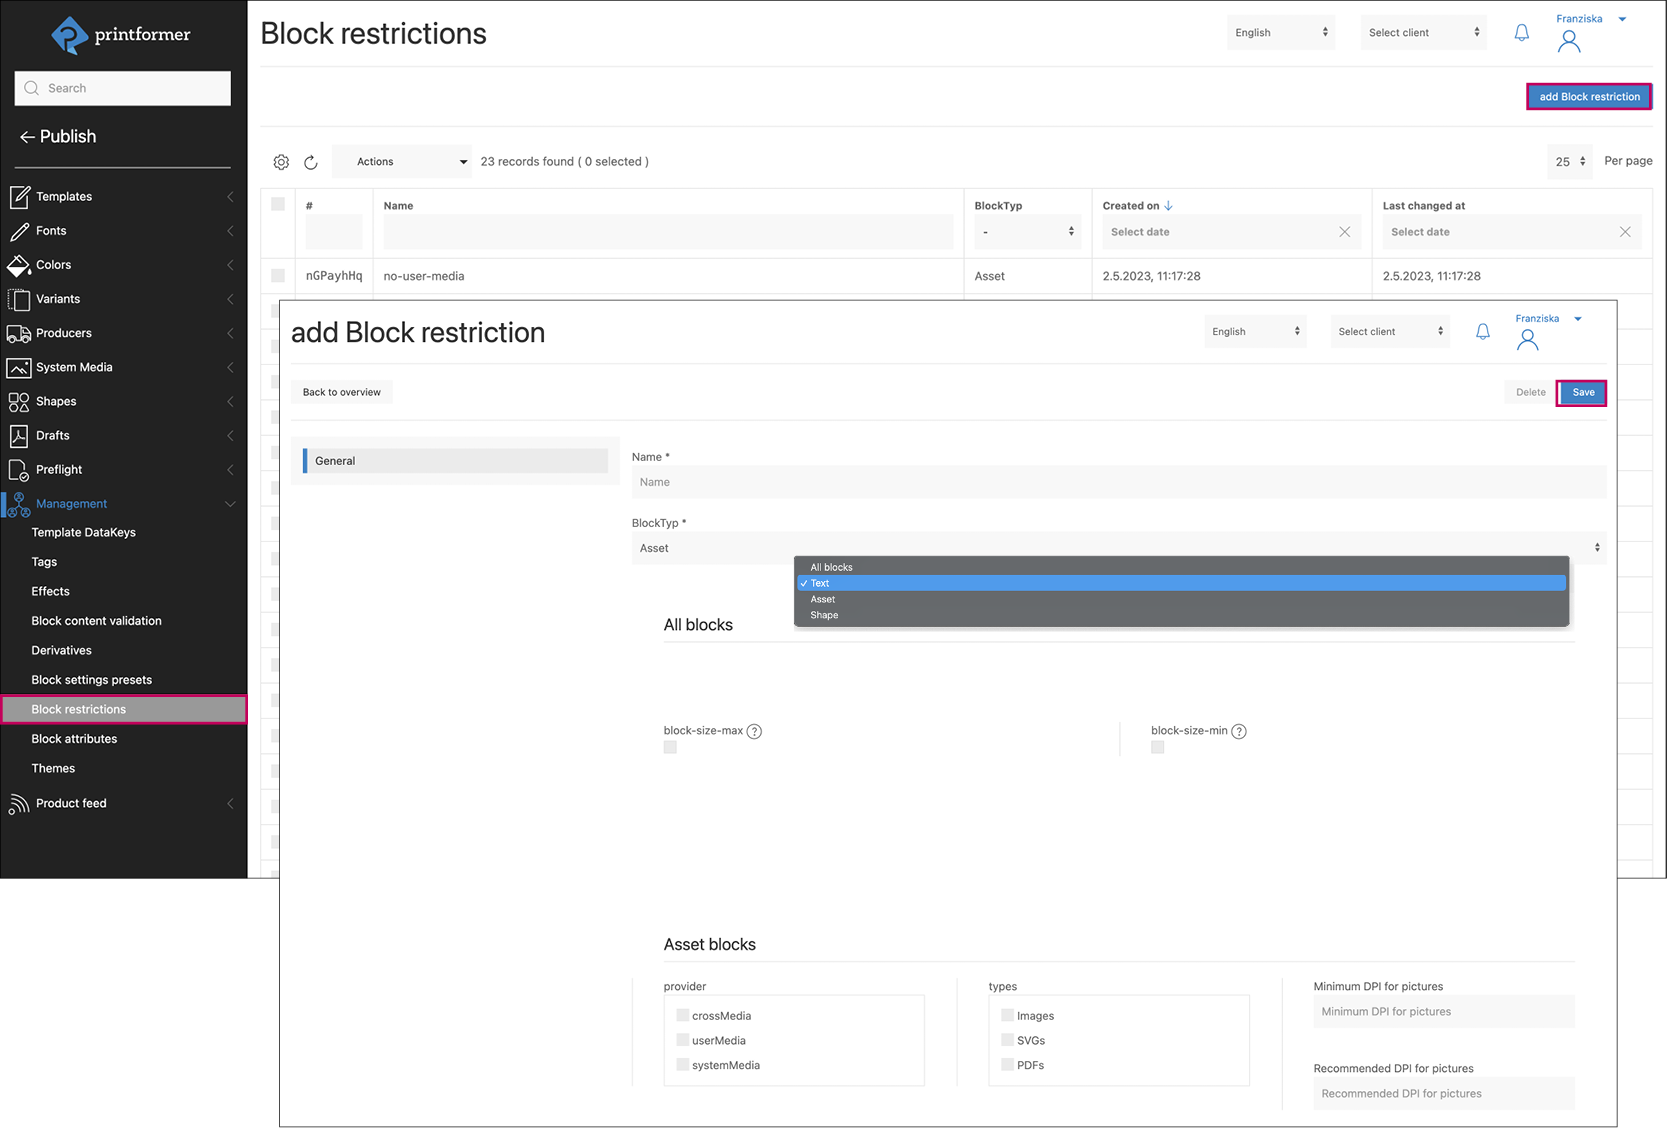
Task: Clear the Created on date filter
Action: [x=1344, y=232]
